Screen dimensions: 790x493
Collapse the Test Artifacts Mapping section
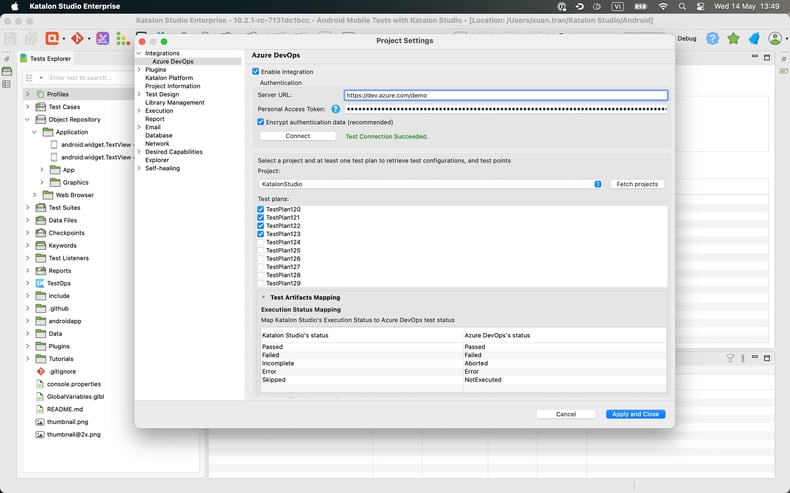(x=264, y=298)
